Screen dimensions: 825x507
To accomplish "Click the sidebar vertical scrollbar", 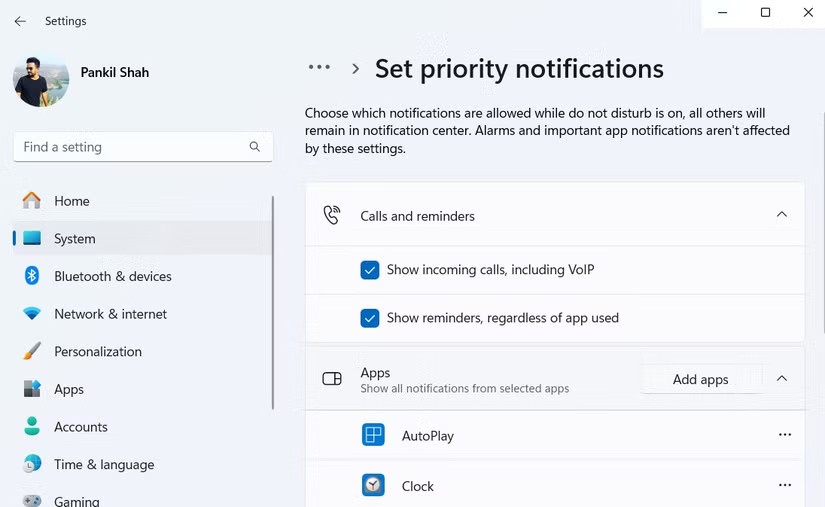I will click(273, 300).
